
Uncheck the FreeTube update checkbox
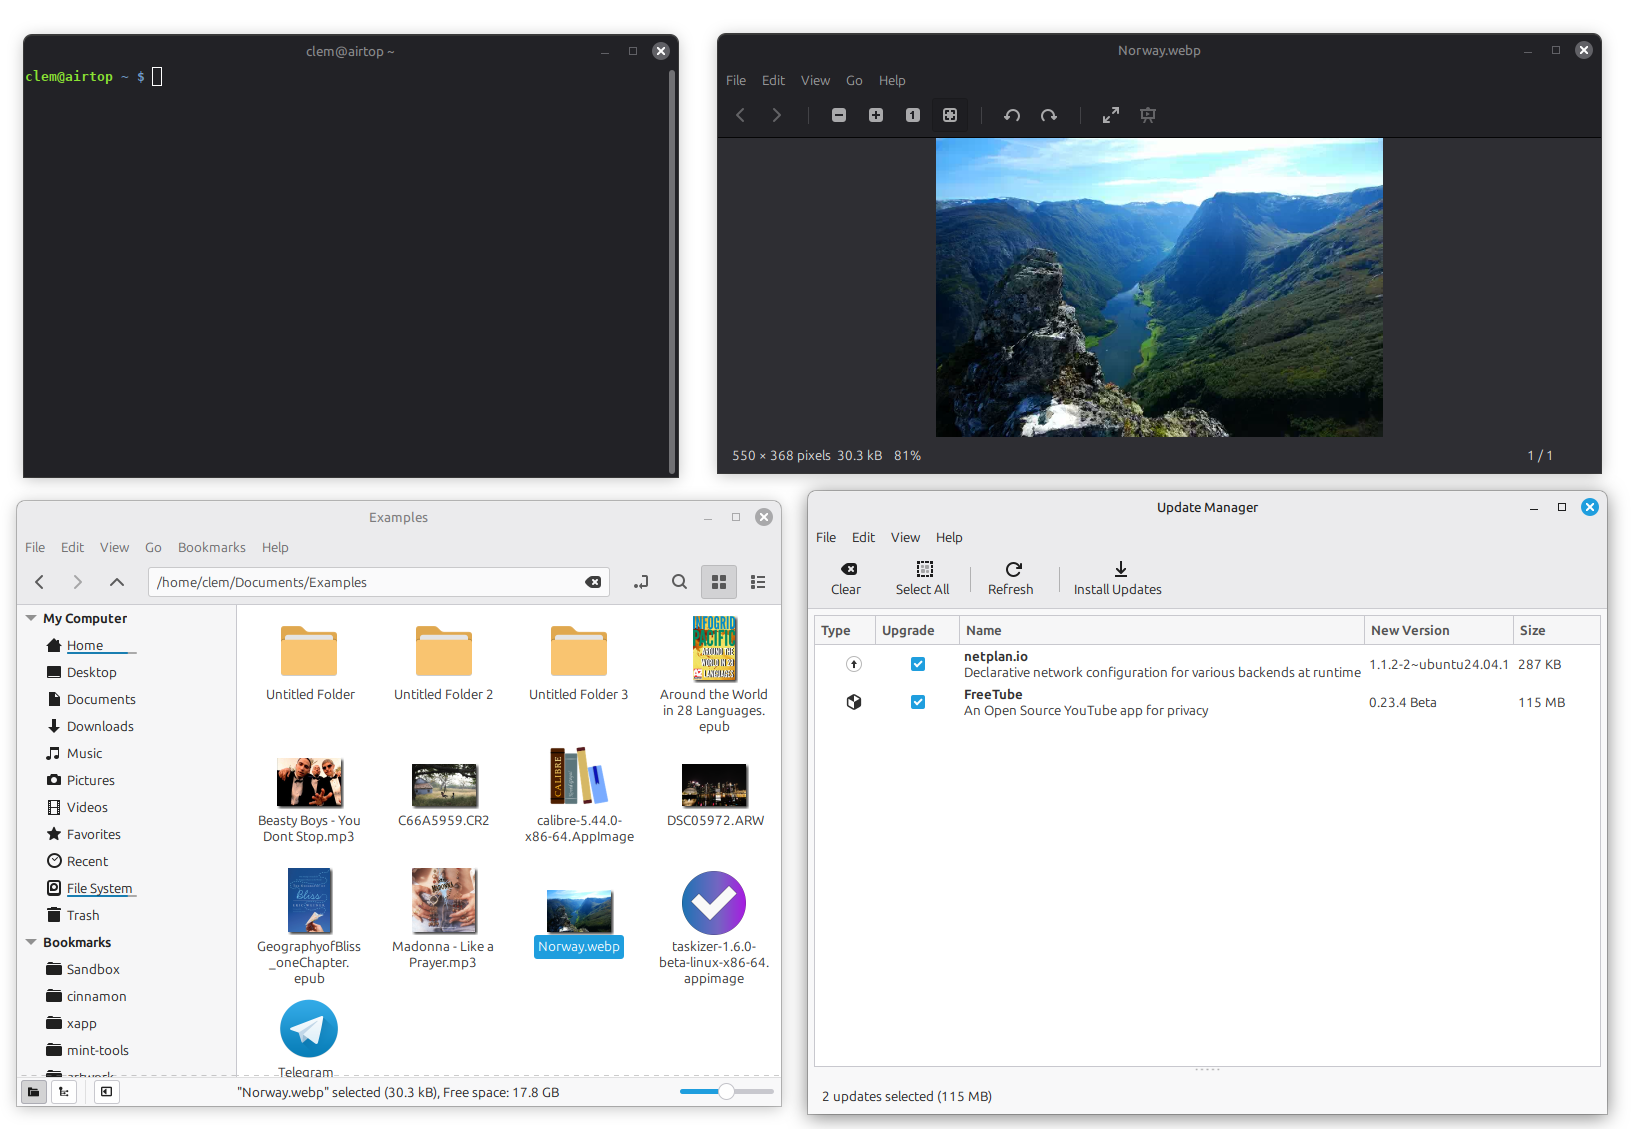tap(918, 702)
